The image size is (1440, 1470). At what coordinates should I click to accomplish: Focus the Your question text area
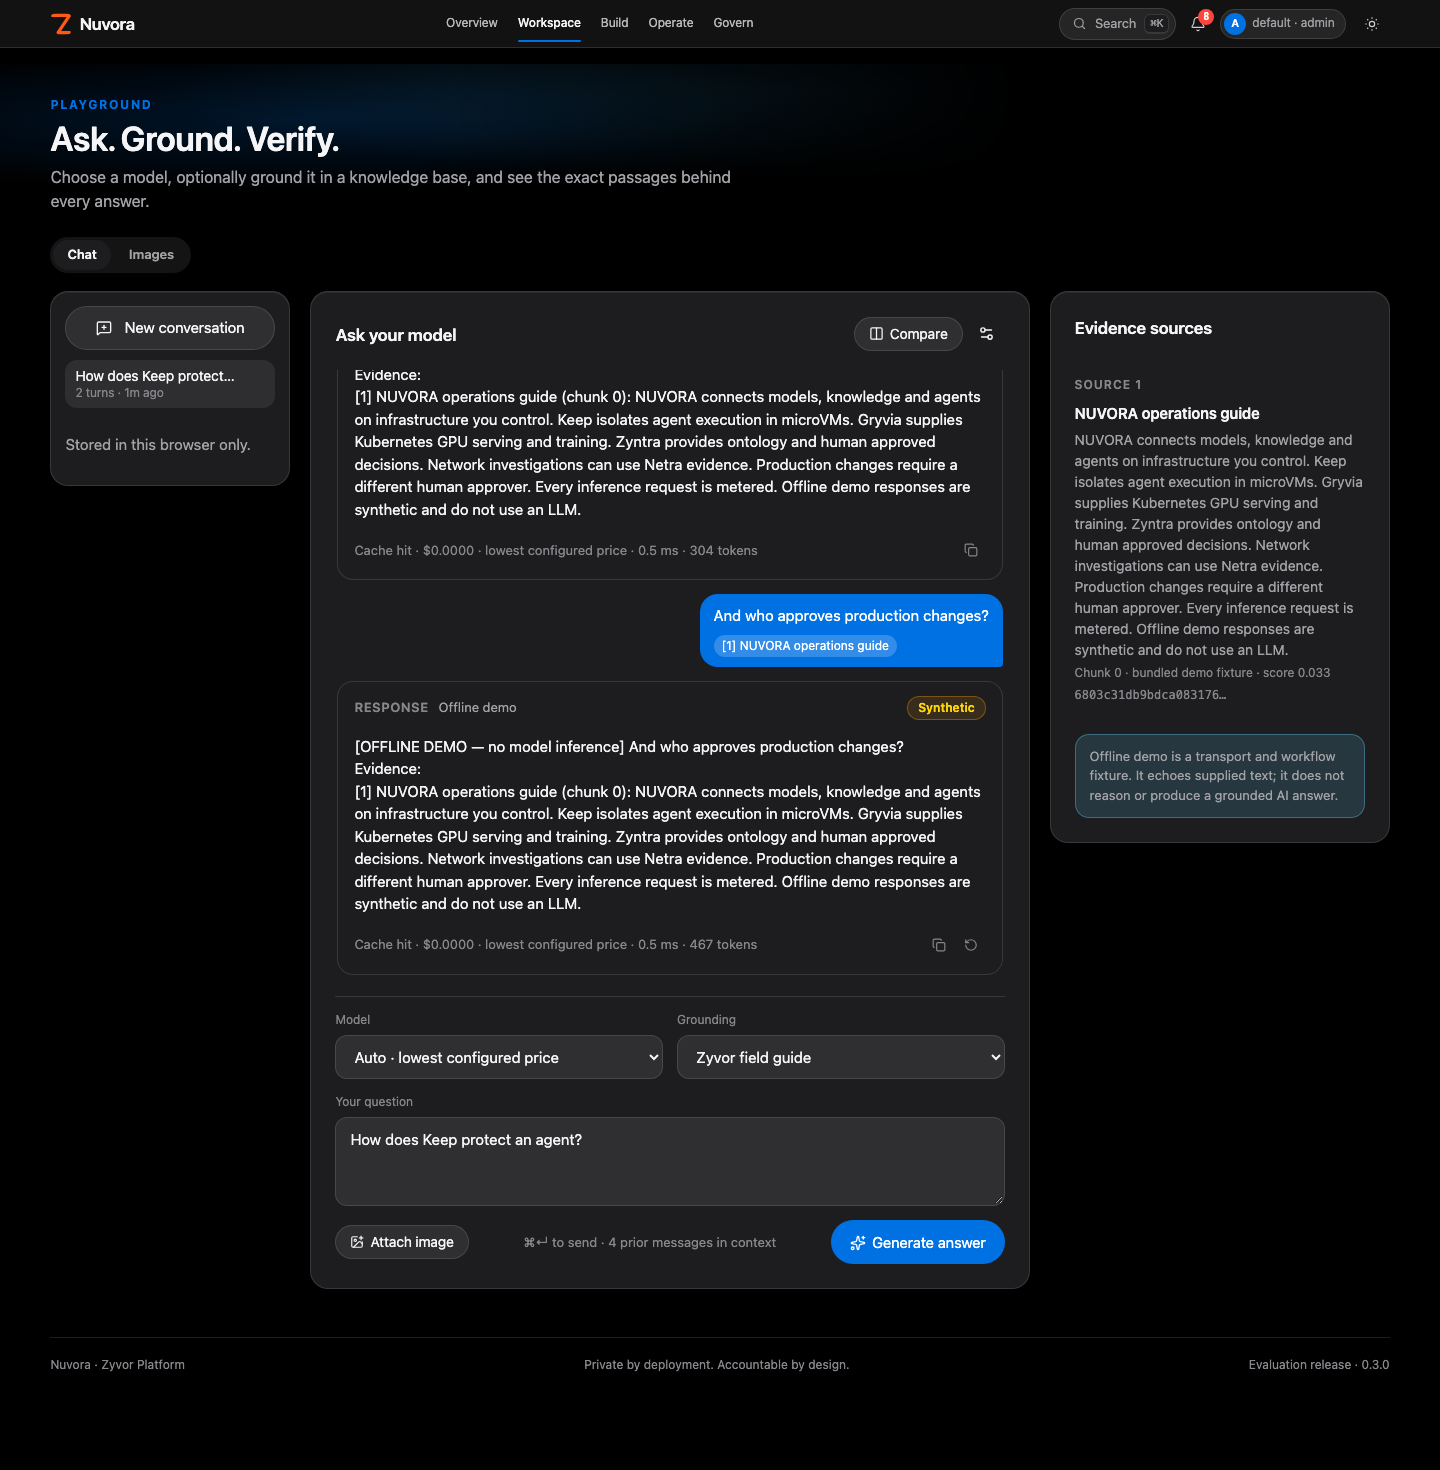[x=670, y=1161]
